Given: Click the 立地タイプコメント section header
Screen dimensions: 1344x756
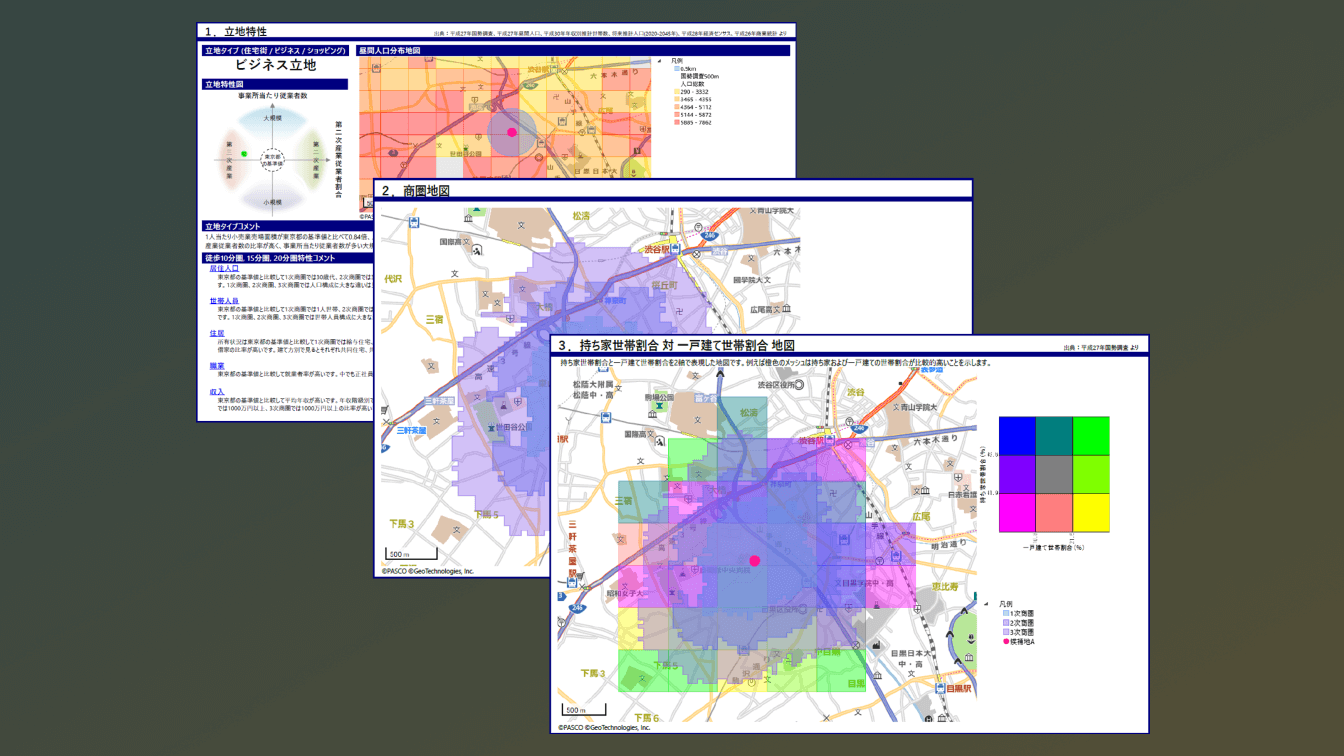Looking at the screenshot, I should click(x=287, y=226).
